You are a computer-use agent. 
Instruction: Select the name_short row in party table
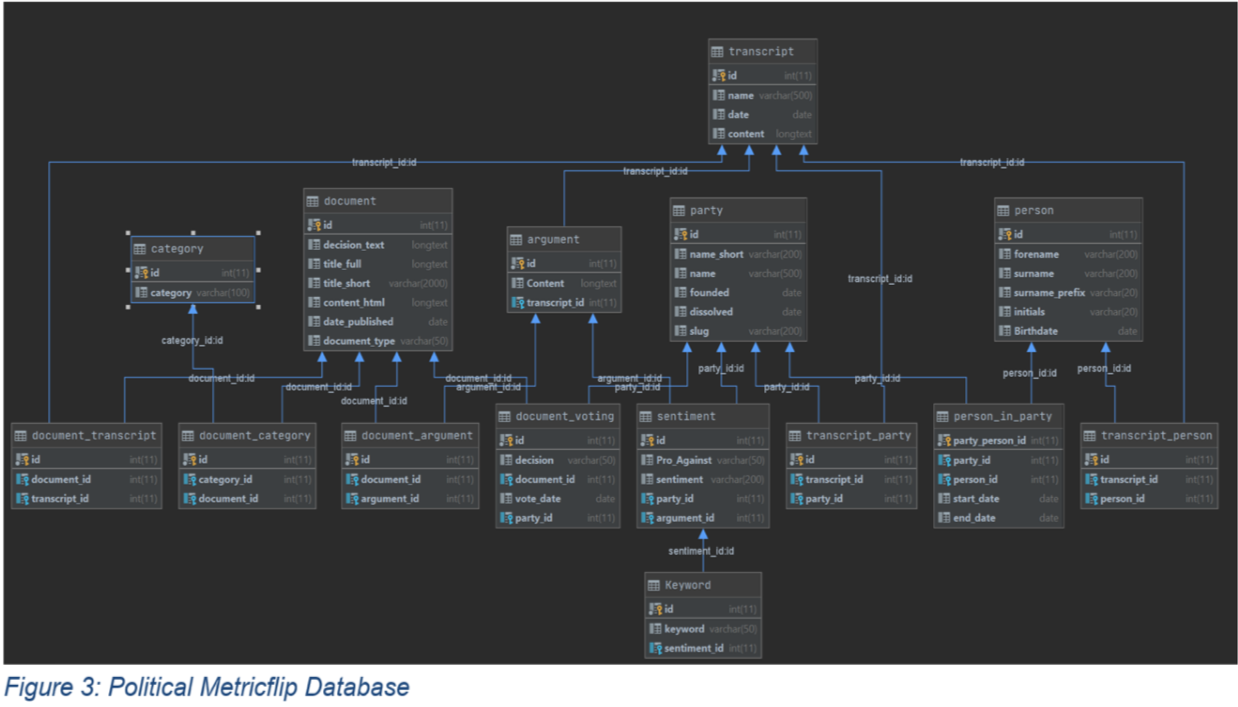click(738, 254)
